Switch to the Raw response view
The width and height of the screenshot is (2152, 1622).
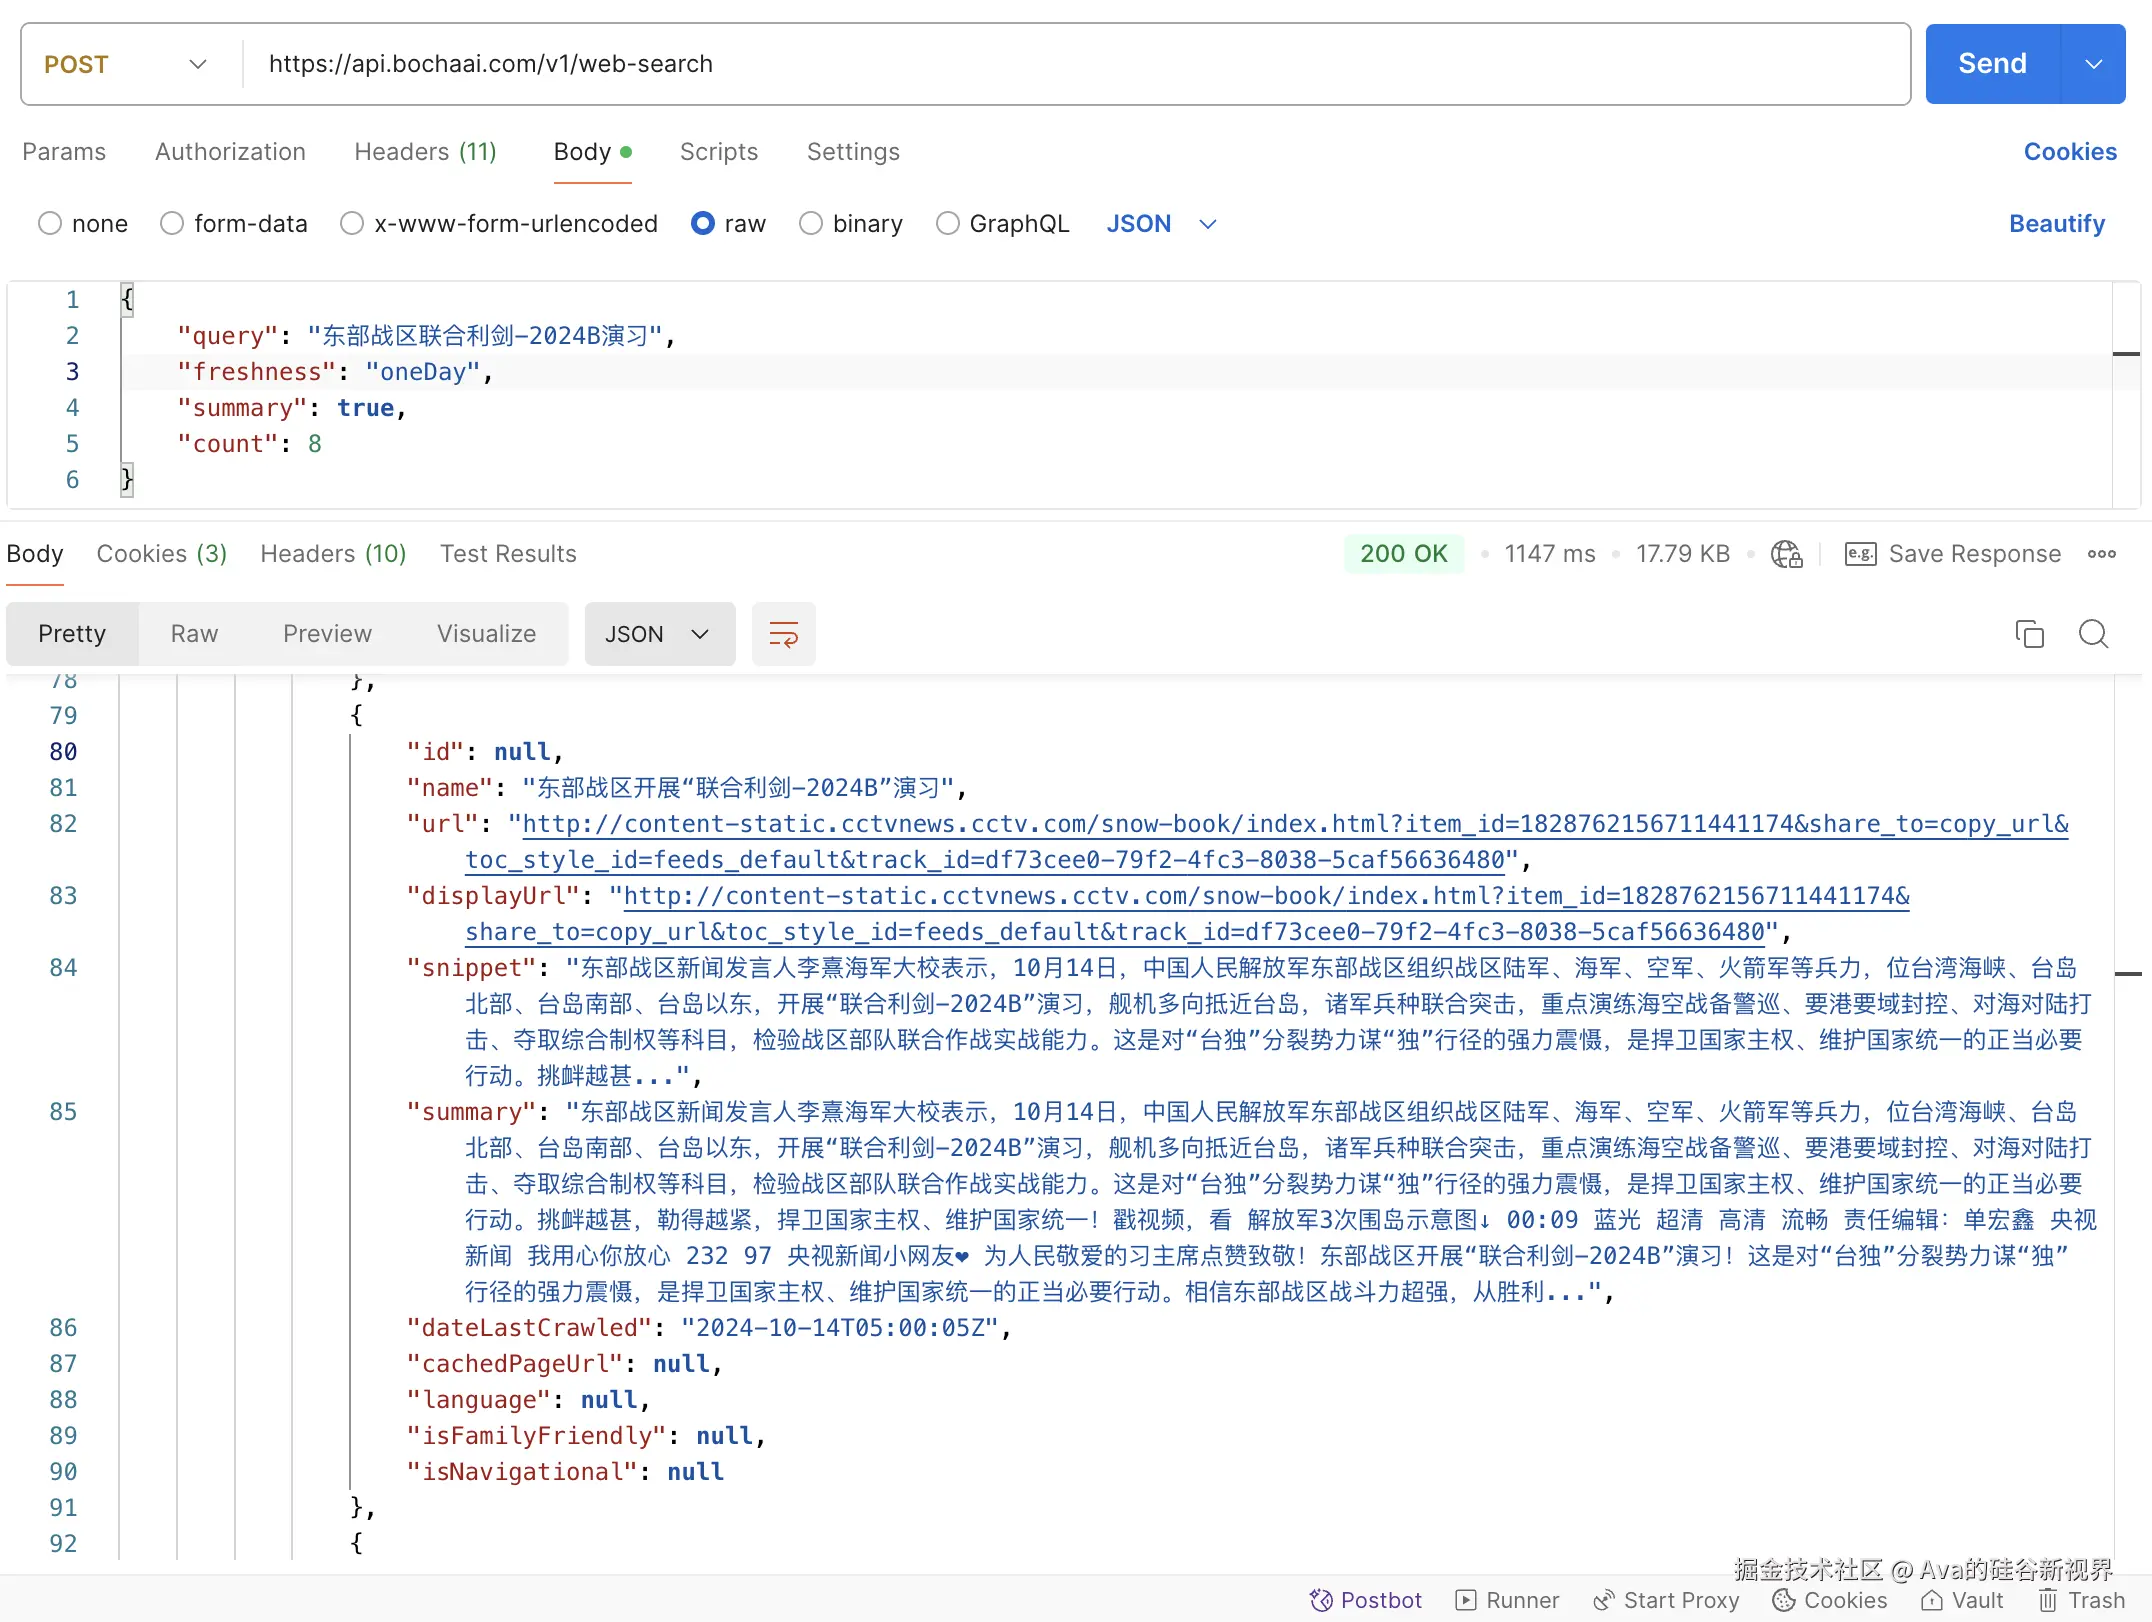coord(194,634)
